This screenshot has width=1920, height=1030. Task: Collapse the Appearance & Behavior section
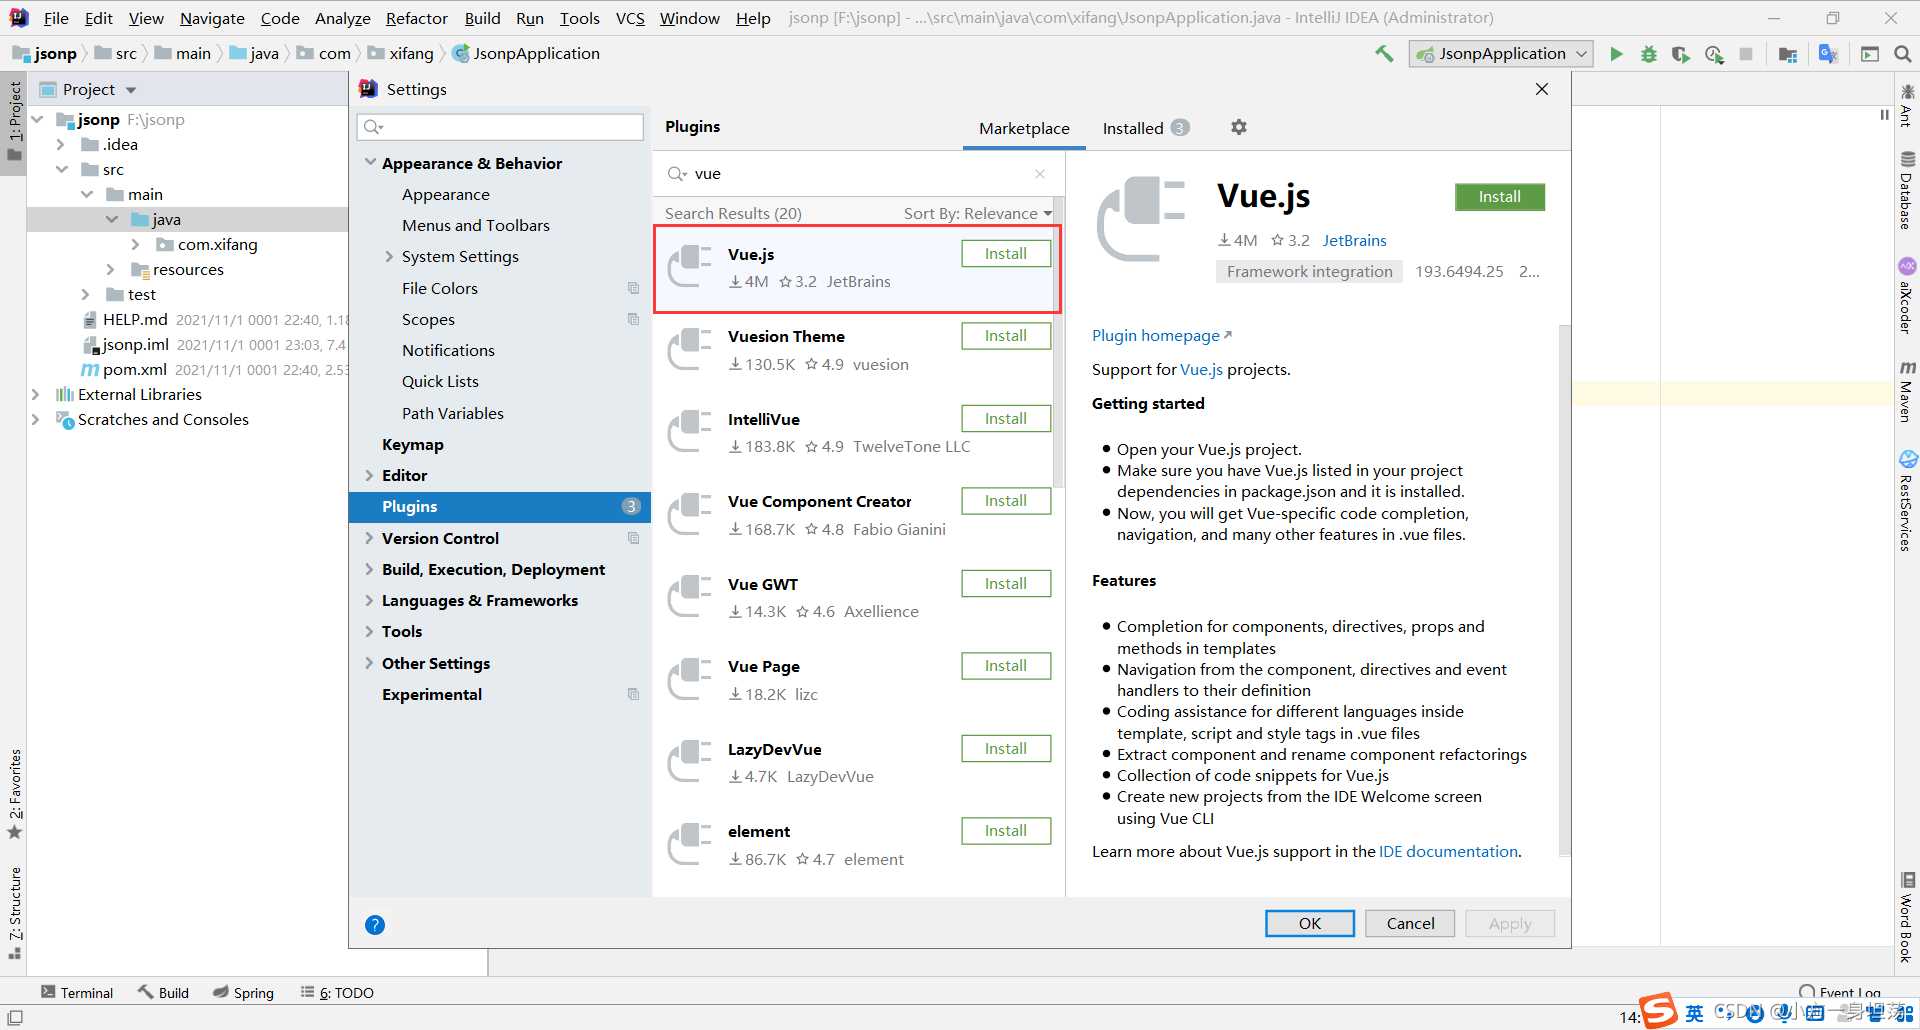point(371,163)
